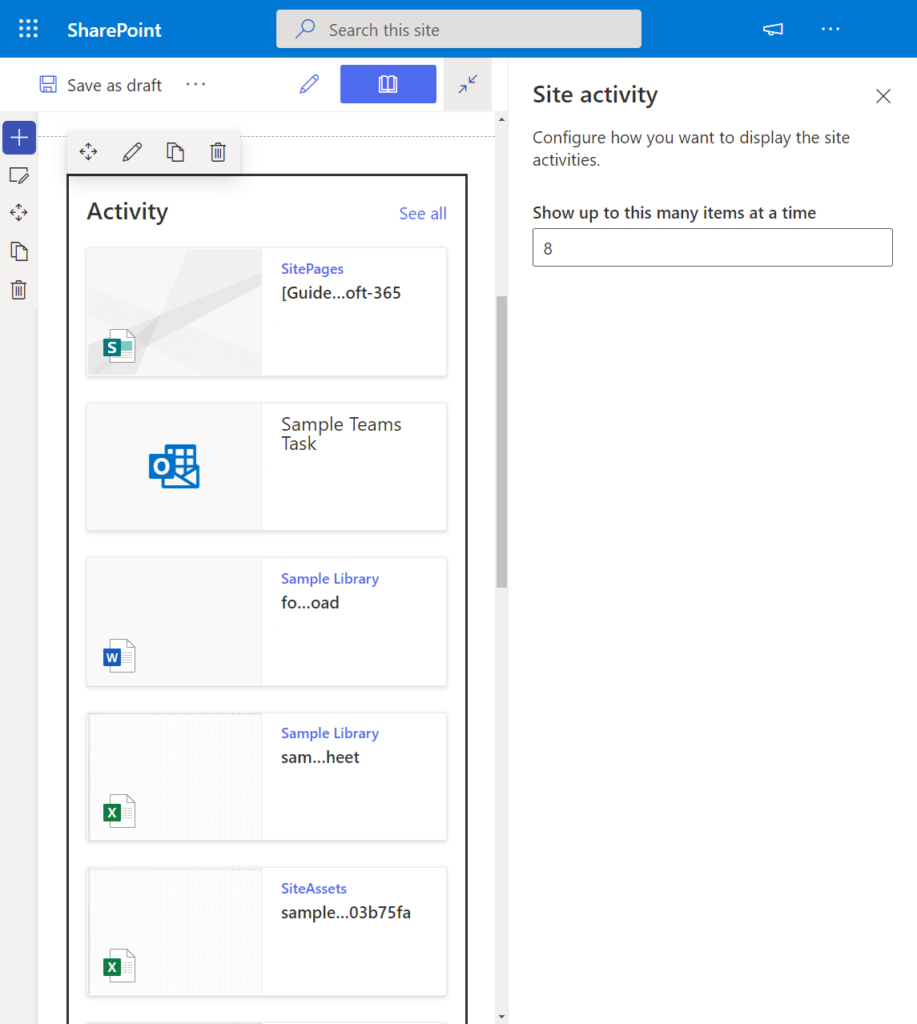Viewport: 917px width, 1024px height.
Task: Delete section using left sidebar trash icon
Action: (19, 289)
